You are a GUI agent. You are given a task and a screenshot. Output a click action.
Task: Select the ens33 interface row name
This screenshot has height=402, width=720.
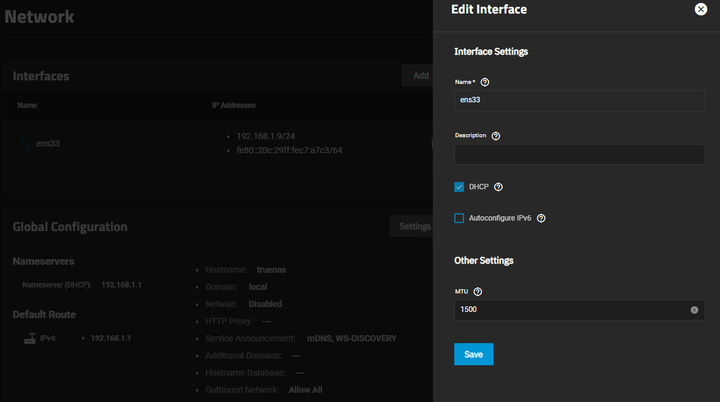coord(48,143)
